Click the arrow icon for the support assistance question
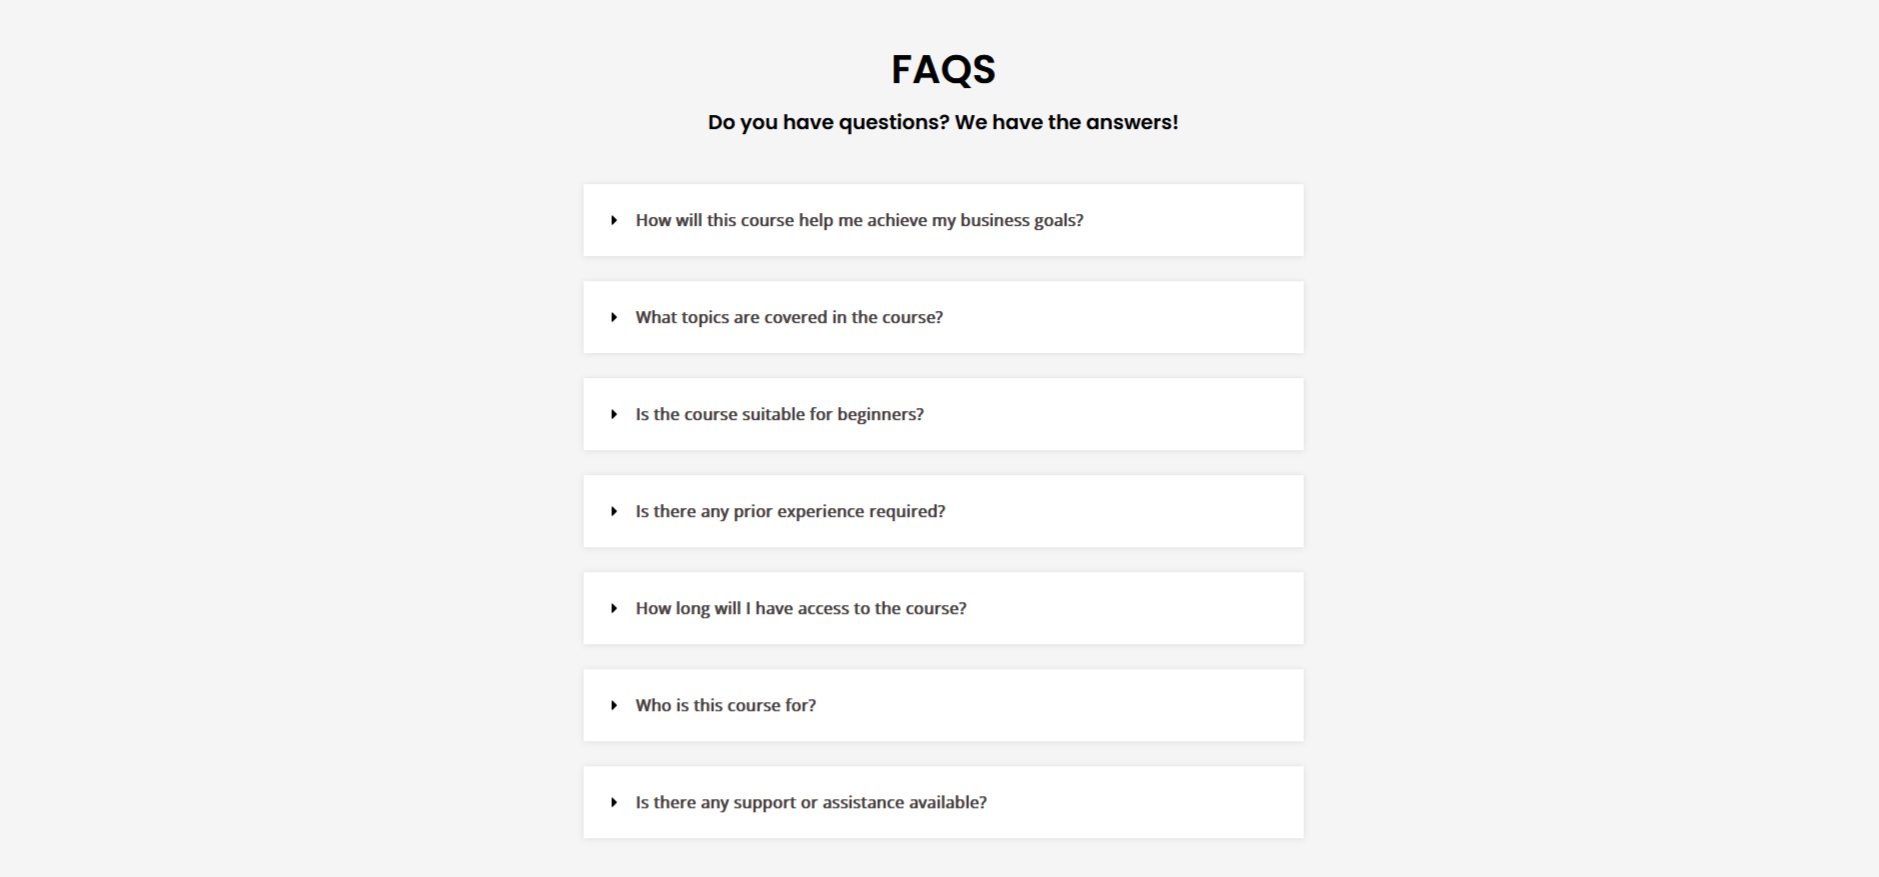The width and height of the screenshot is (1879, 877). (x=614, y=802)
